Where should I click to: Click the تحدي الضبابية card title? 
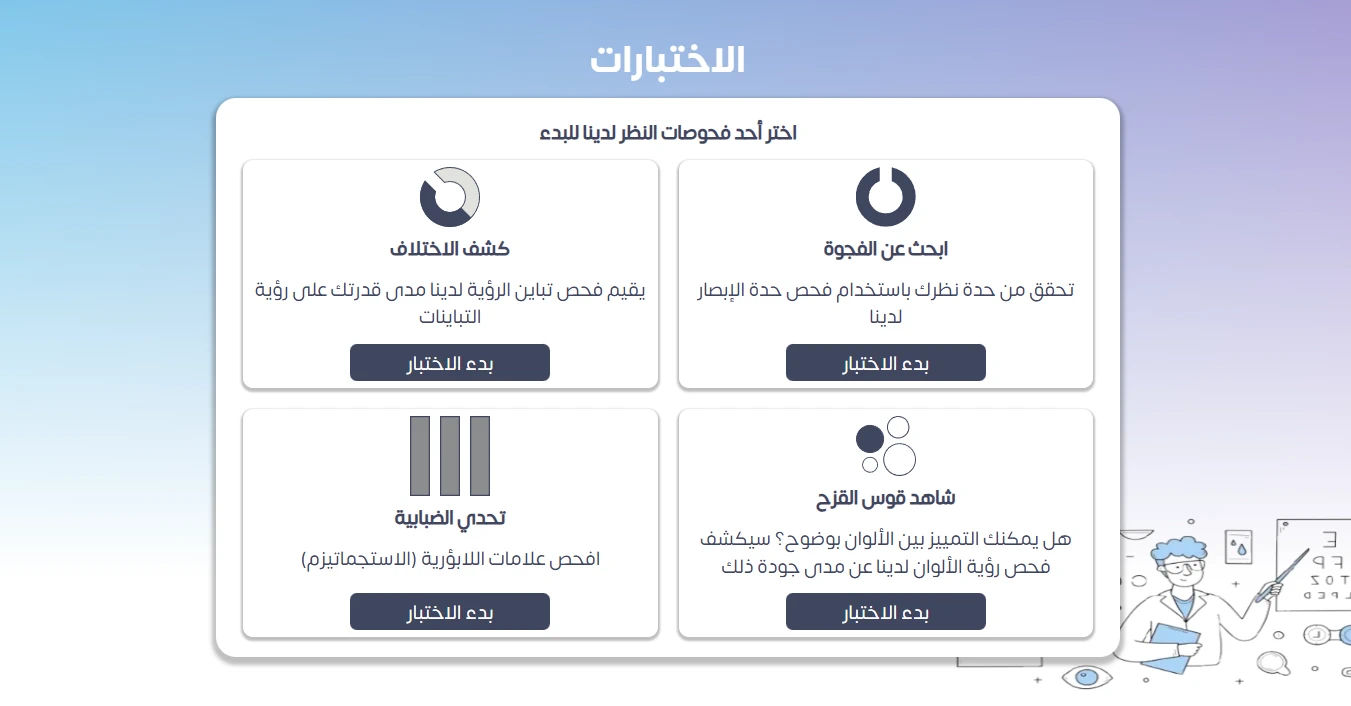click(x=450, y=518)
